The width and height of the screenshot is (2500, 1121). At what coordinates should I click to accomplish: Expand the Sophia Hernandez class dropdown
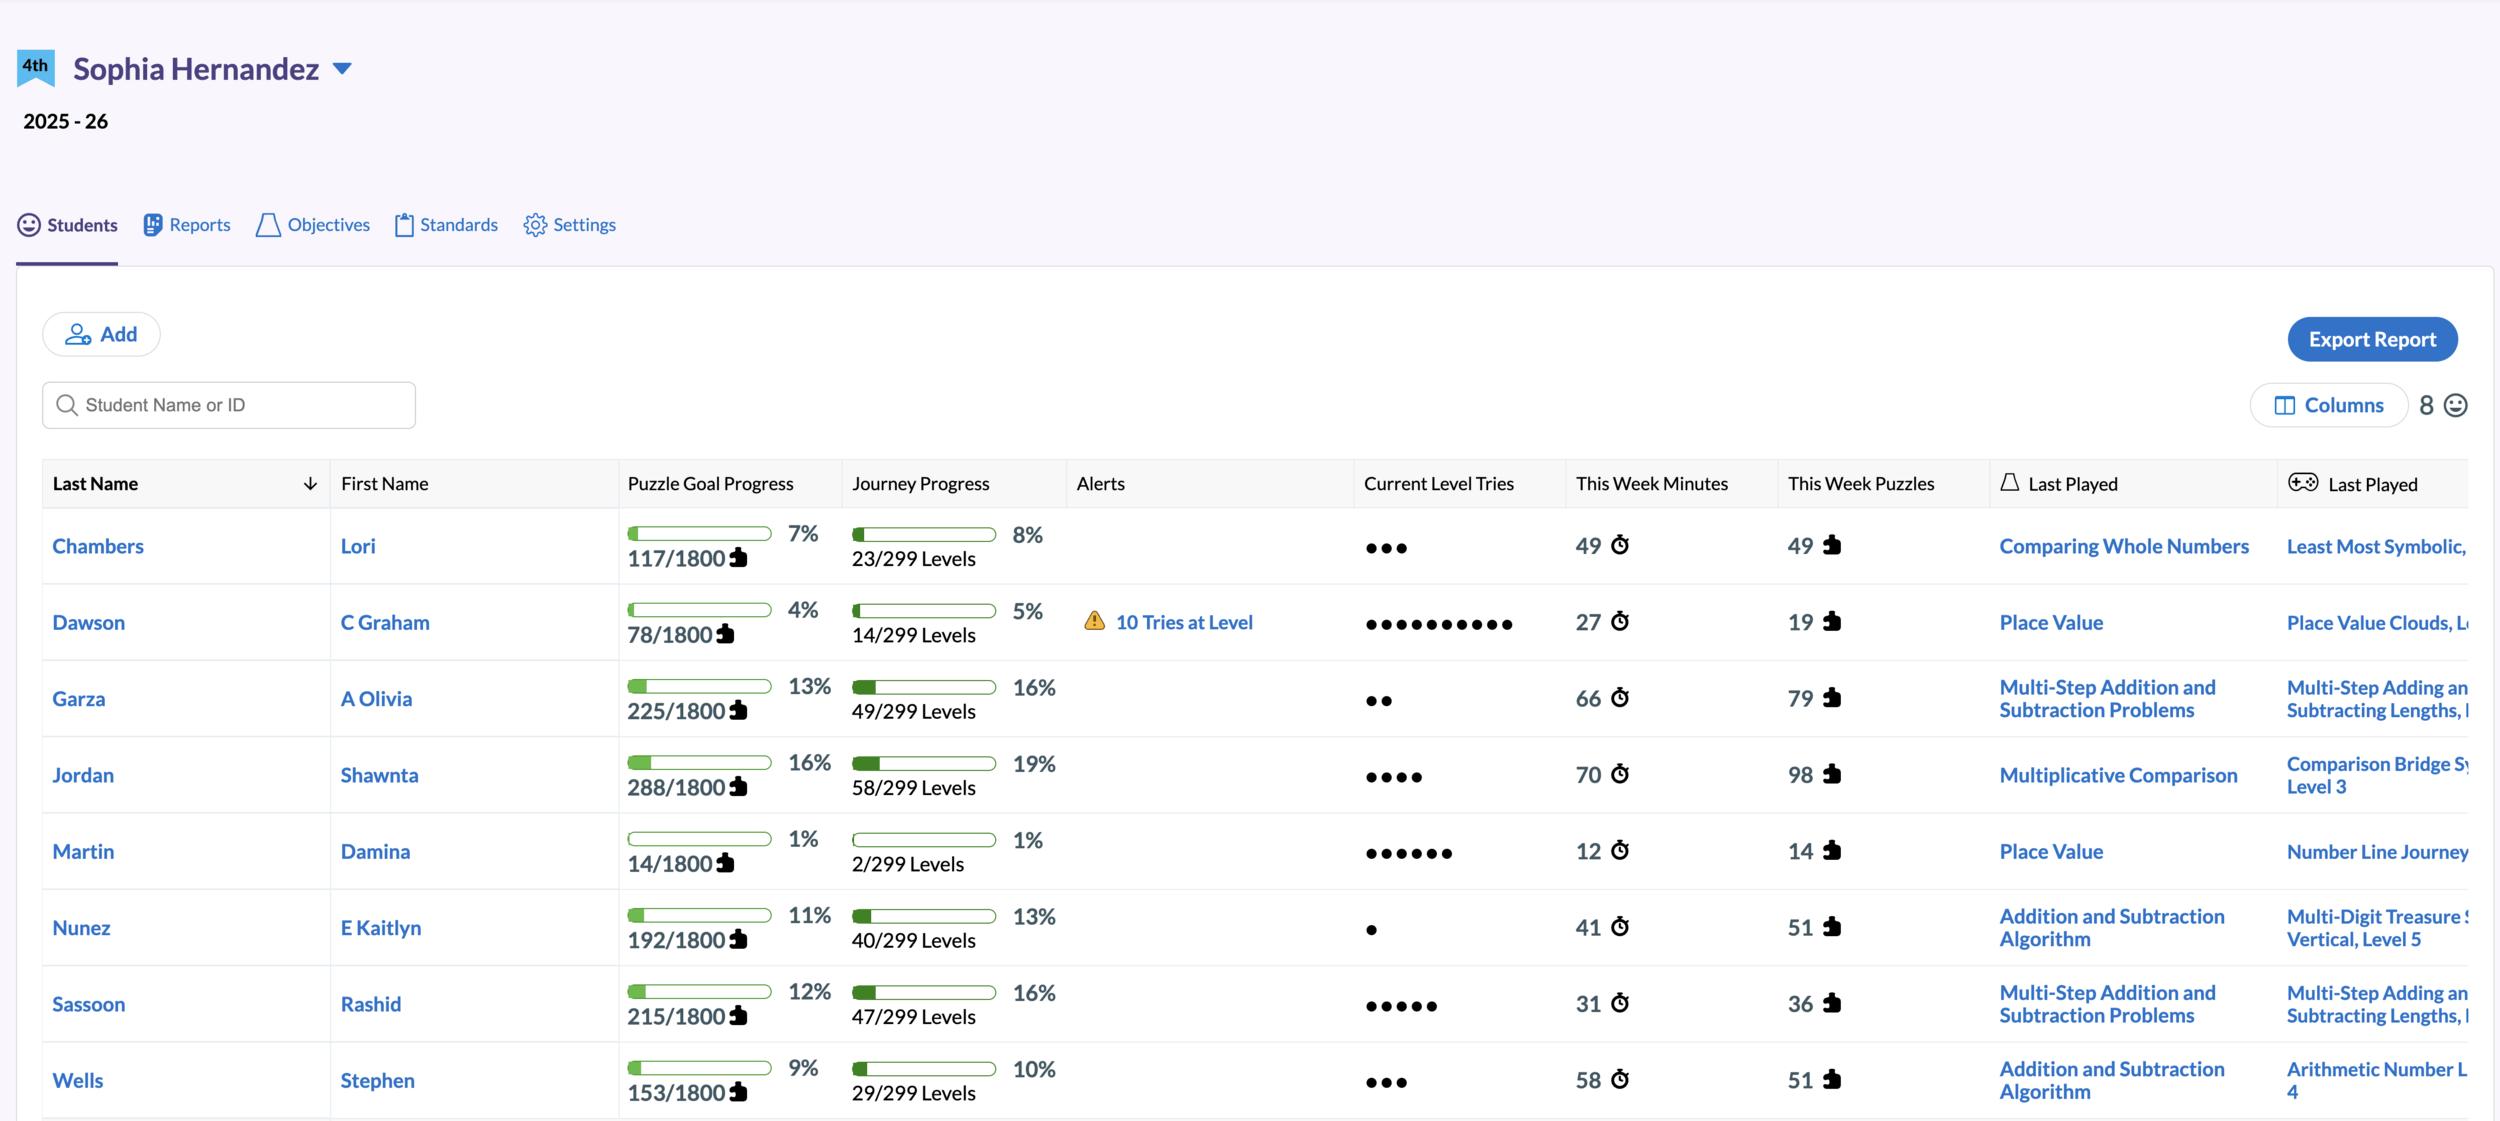click(x=342, y=69)
